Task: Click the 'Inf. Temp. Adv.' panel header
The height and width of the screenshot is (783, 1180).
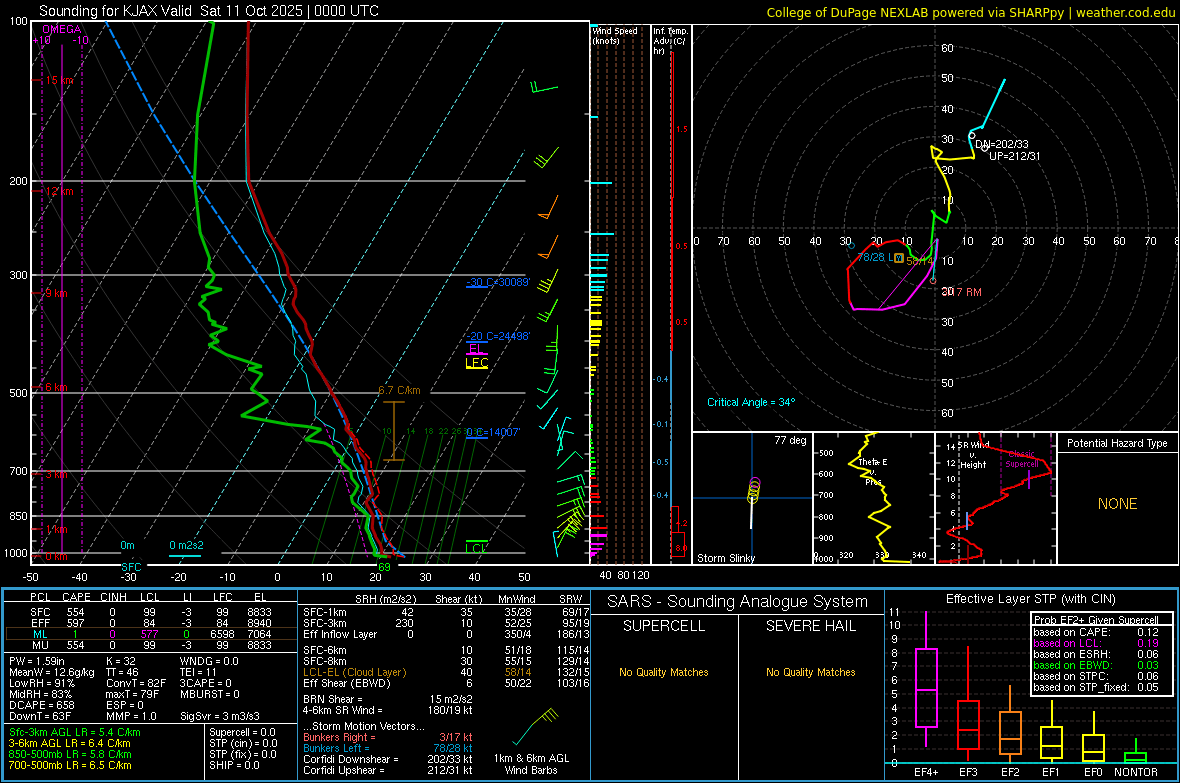Action: (670, 41)
